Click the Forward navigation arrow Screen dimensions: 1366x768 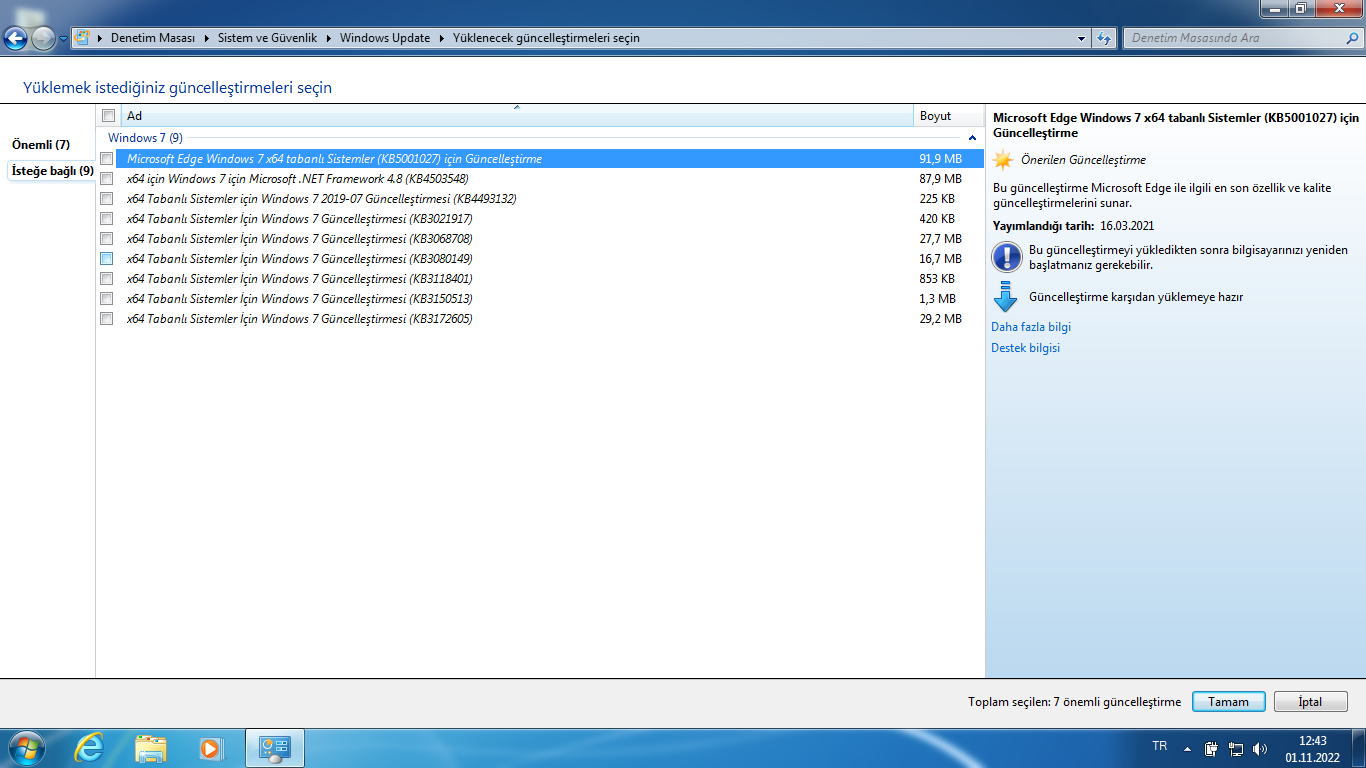(44, 39)
